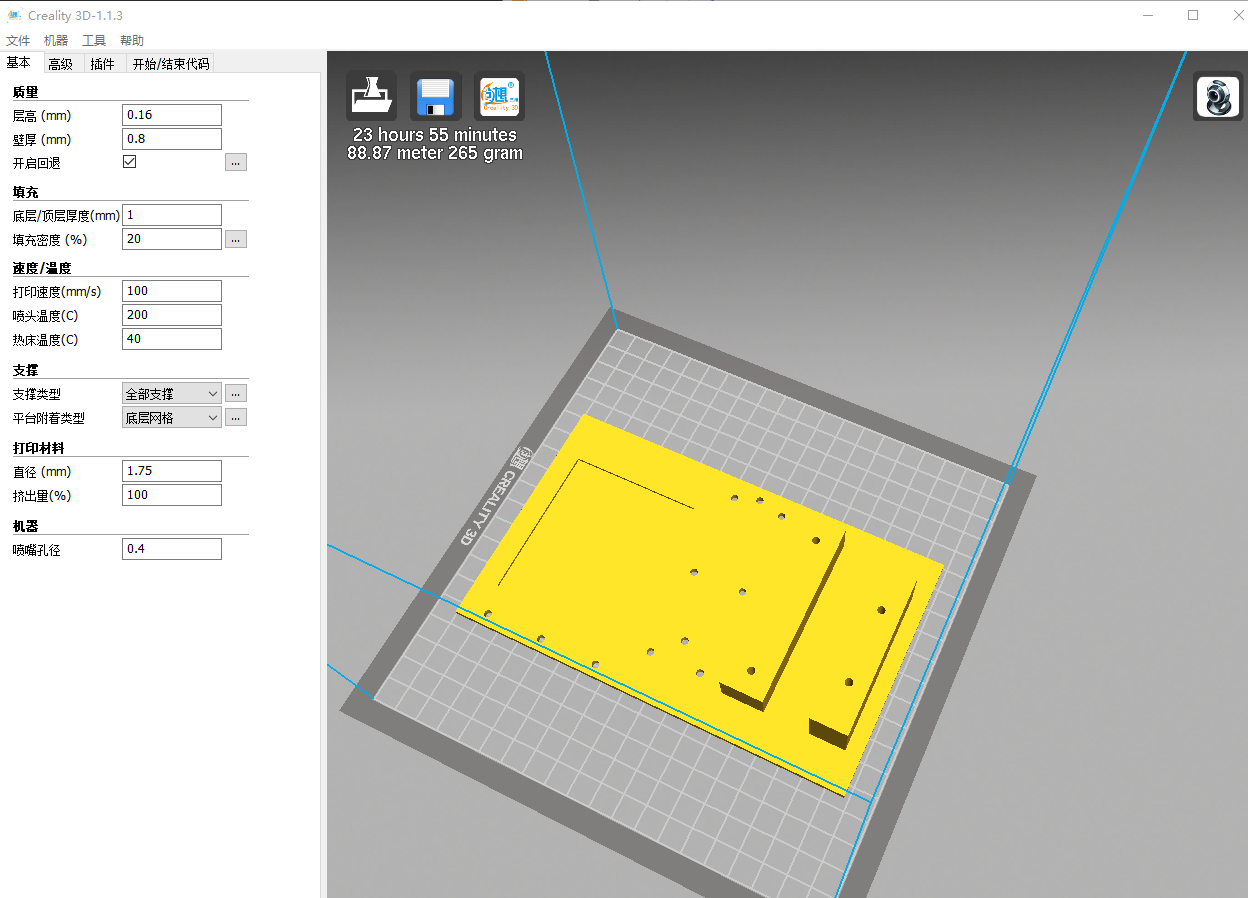Screen dimensions: 1248x898
Task: Click the 速度/温度 section heading
Action: point(42,268)
